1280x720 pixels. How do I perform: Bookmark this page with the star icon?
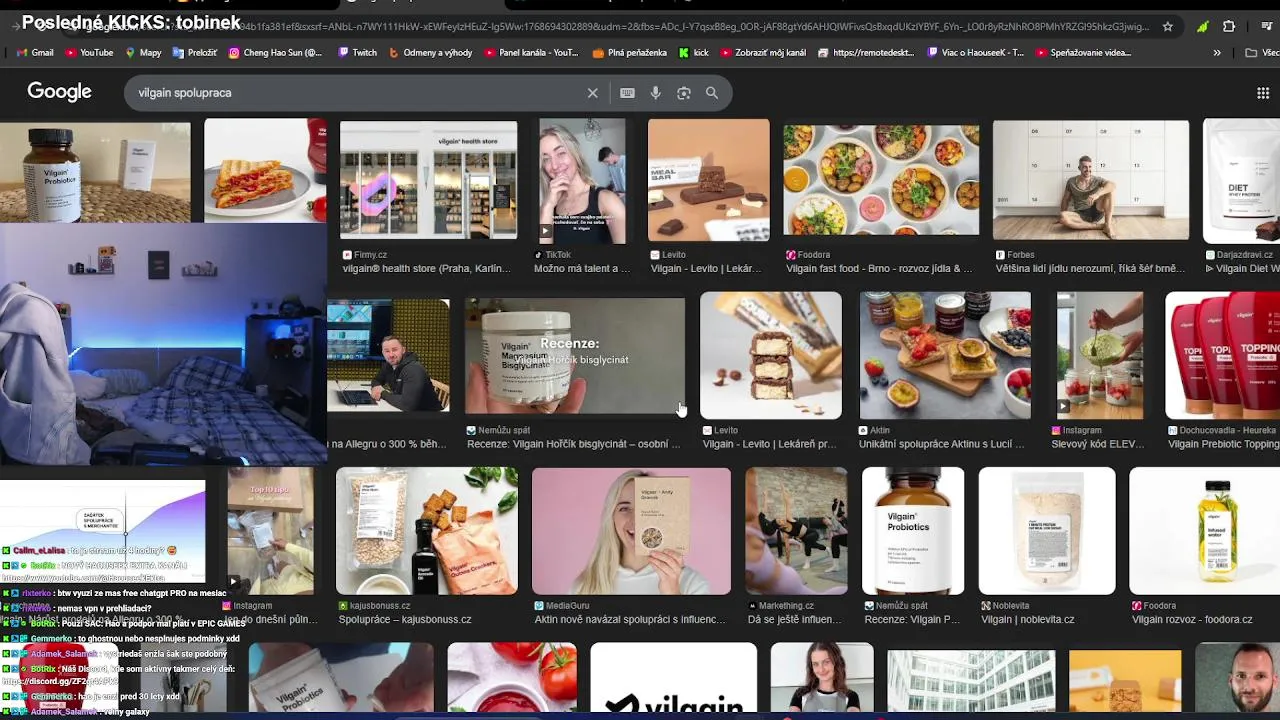coord(1167,27)
